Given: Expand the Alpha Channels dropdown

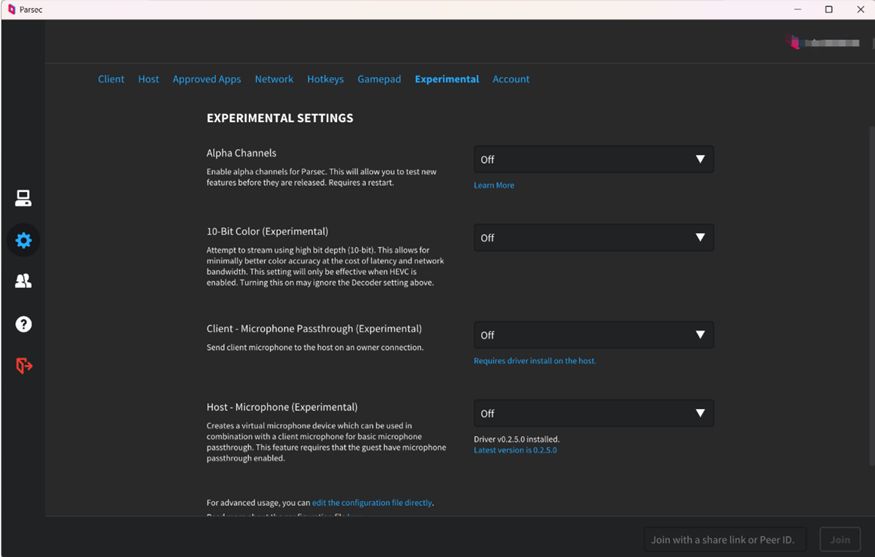Looking at the screenshot, I should [x=593, y=159].
